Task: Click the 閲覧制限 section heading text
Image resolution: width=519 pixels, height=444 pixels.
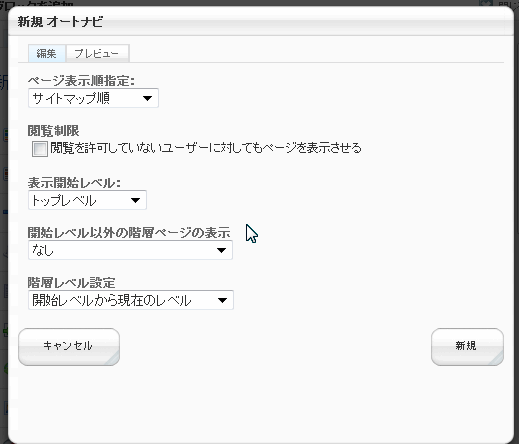Action: tap(53, 131)
